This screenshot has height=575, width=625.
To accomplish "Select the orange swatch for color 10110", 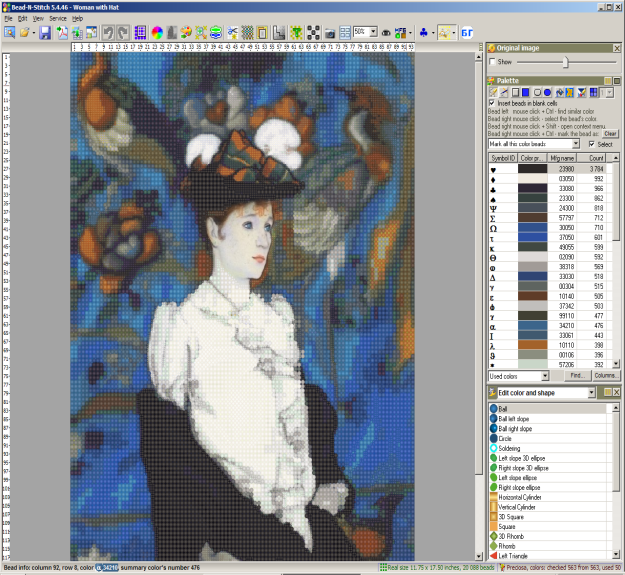I will [x=533, y=345].
